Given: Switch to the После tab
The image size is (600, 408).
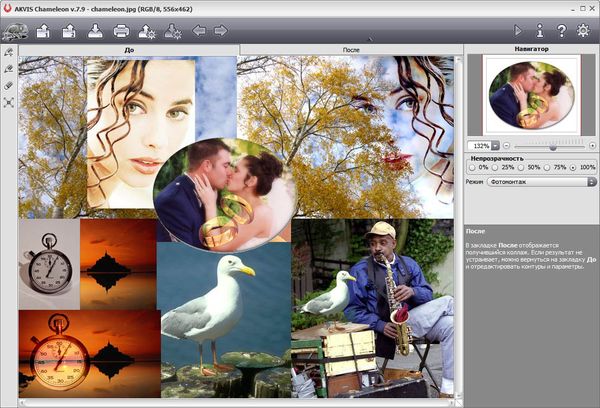Looking at the screenshot, I should click(351, 48).
